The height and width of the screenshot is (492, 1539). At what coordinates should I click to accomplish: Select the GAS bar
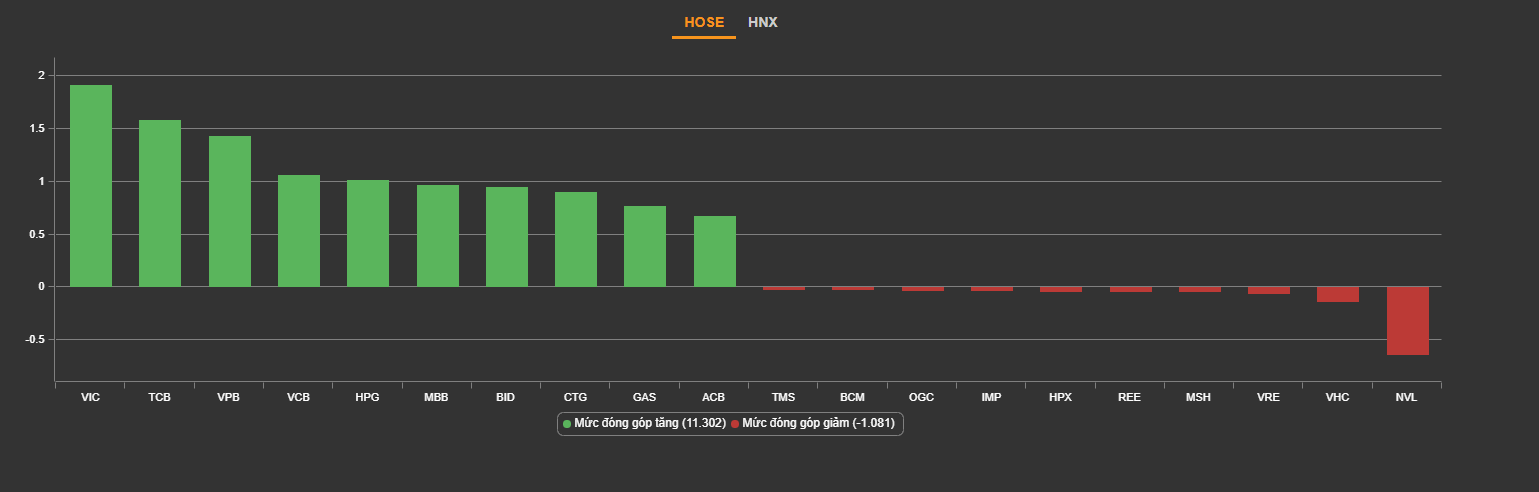point(645,246)
